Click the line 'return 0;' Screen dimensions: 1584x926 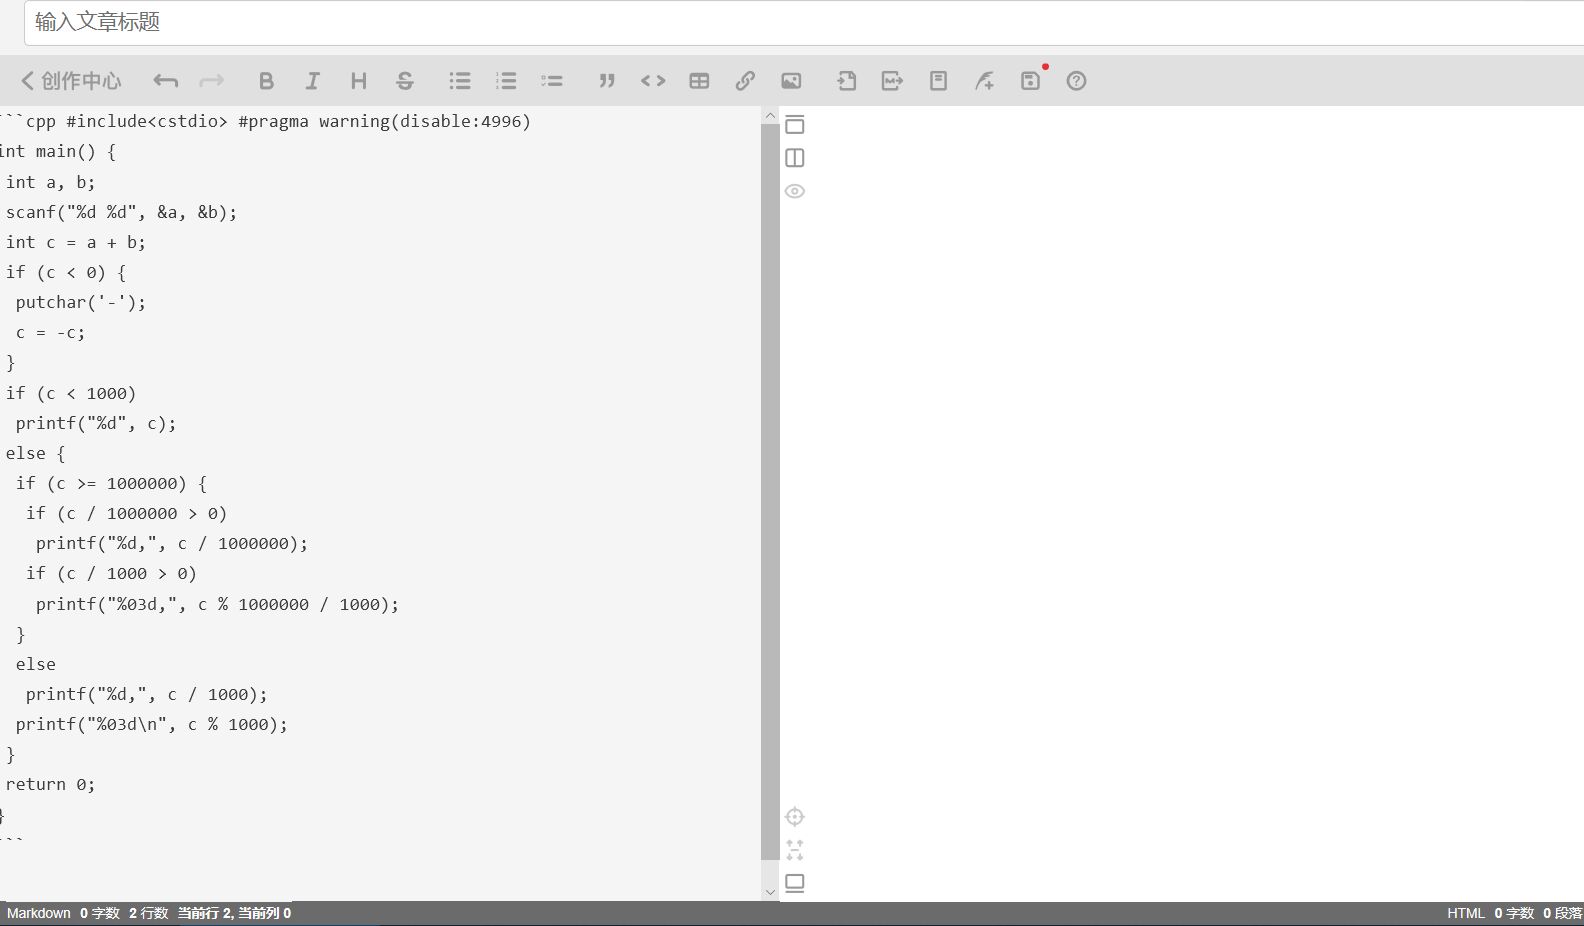[x=50, y=784]
